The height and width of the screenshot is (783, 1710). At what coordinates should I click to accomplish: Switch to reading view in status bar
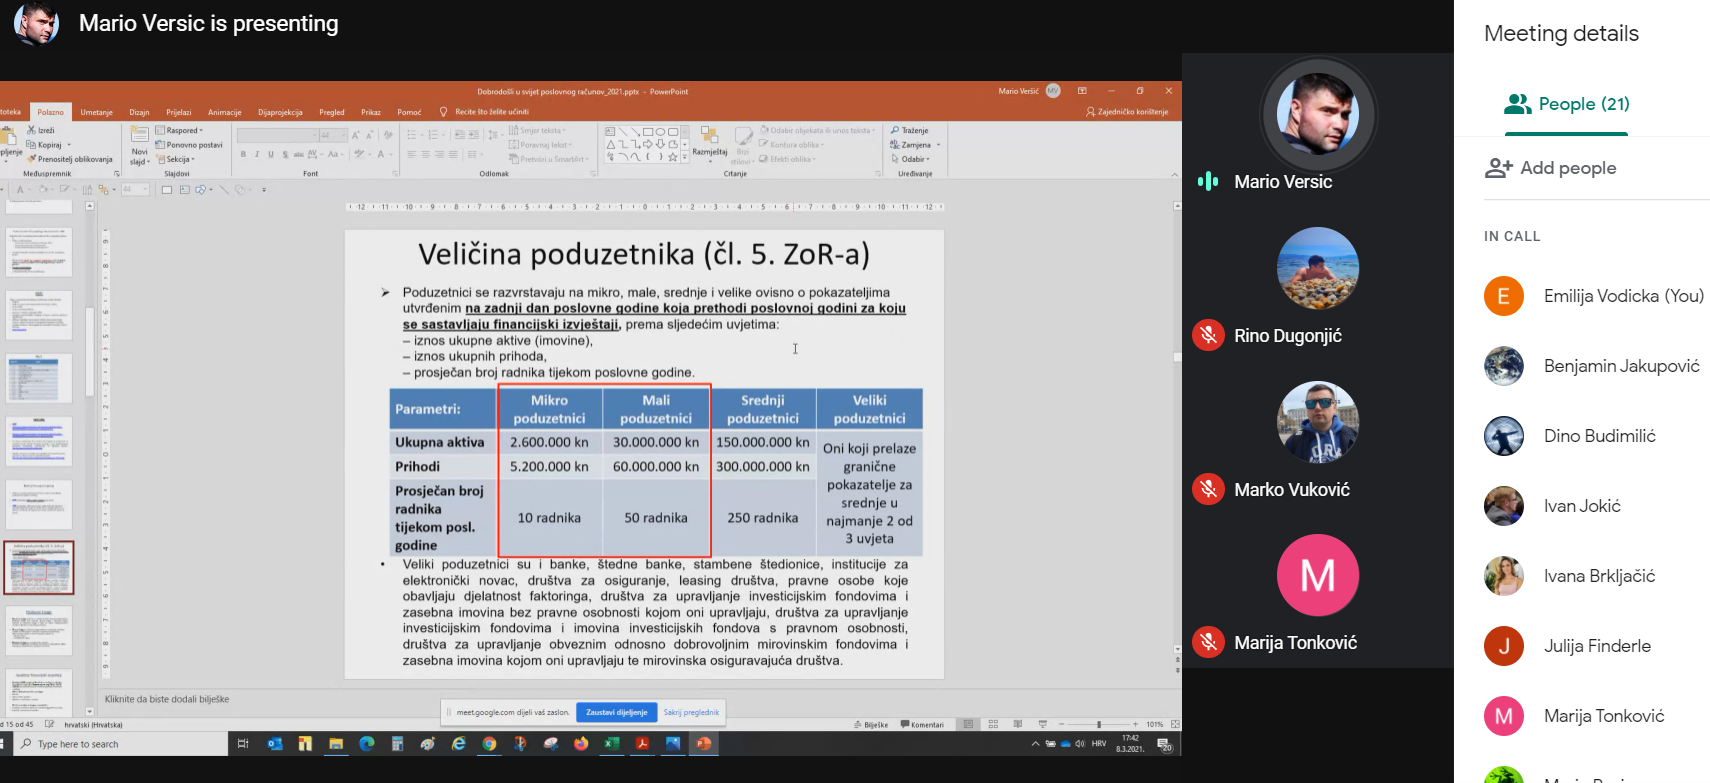(x=1018, y=724)
